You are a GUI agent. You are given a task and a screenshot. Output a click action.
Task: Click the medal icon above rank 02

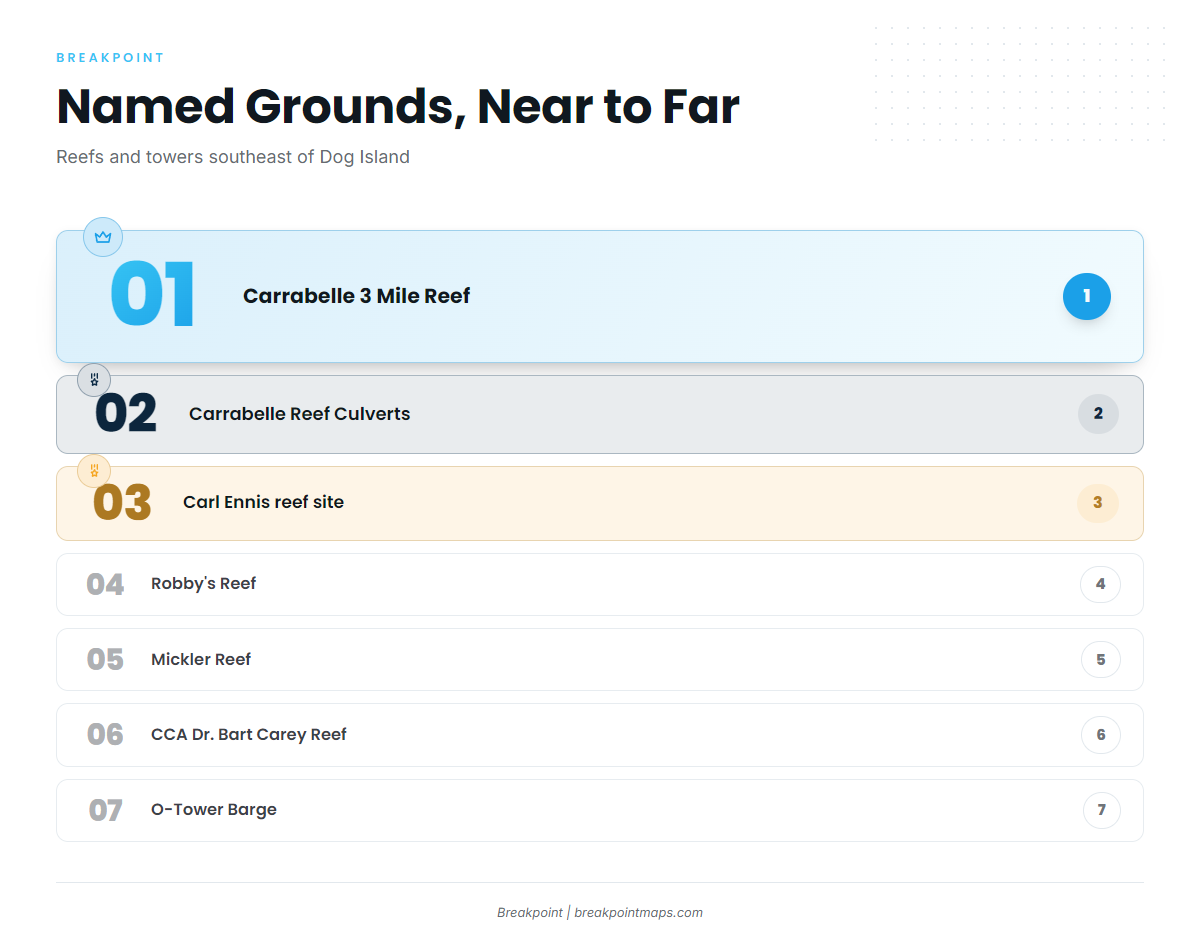pyautogui.click(x=94, y=380)
